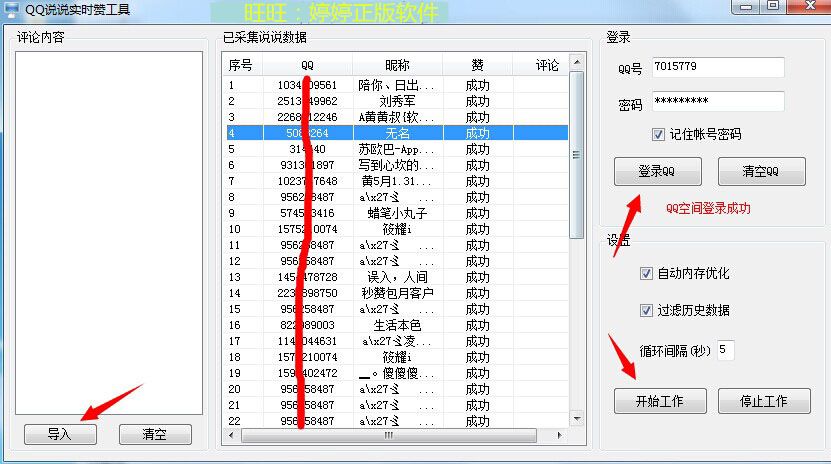Click the 赞 column header
The width and height of the screenshot is (831, 464).
477,65
